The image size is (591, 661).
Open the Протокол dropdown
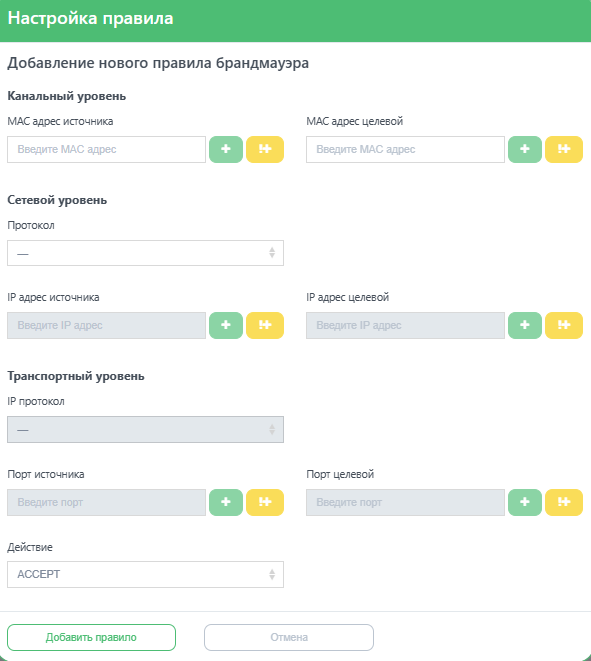pyautogui.click(x=145, y=253)
